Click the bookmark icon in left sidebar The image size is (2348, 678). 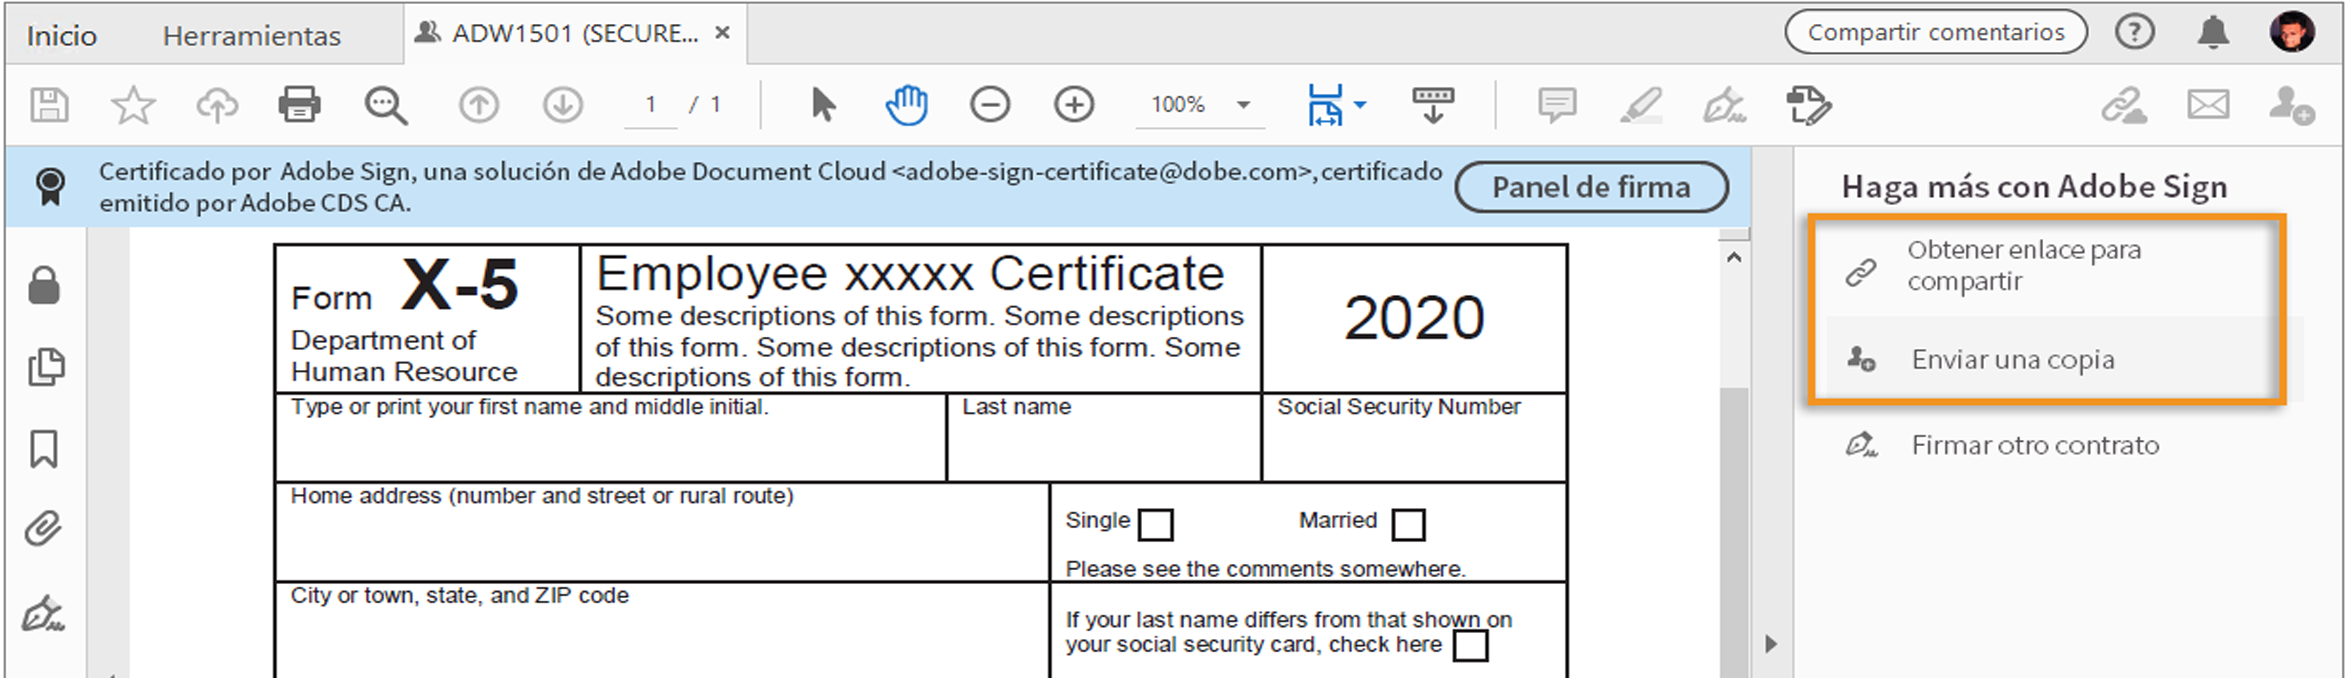click(44, 449)
